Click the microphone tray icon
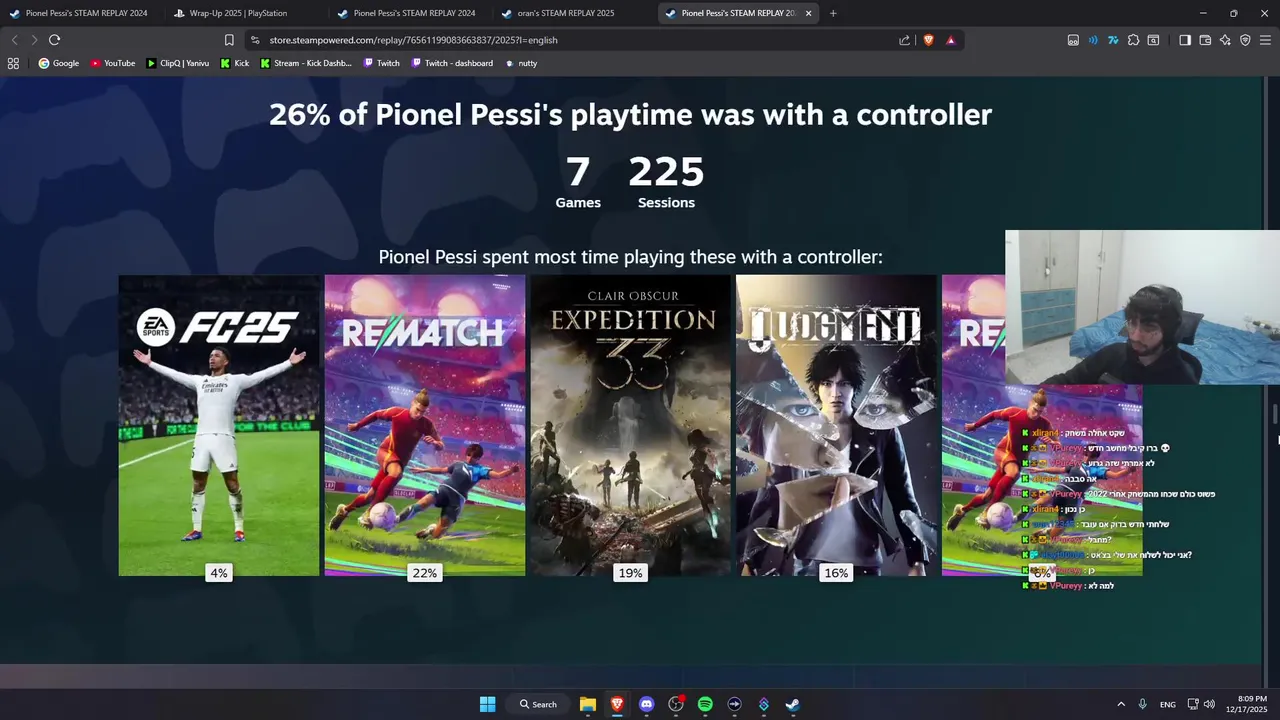The width and height of the screenshot is (1280, 720). [1142, 704]
